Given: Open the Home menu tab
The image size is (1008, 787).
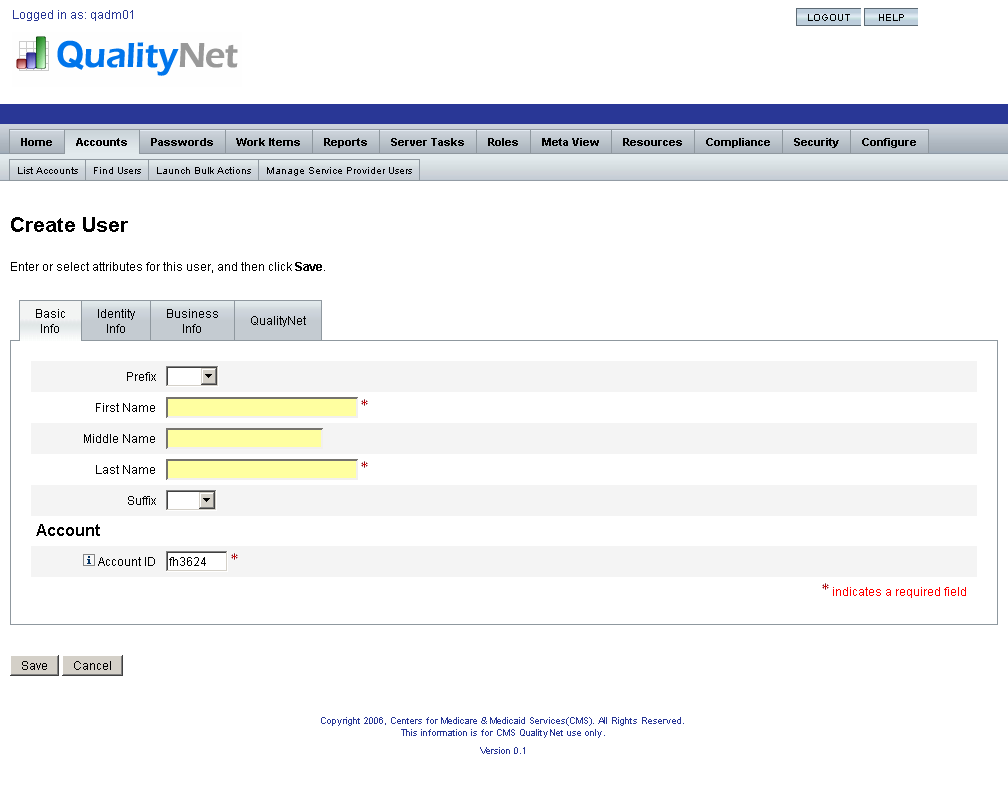Looking at the screenshot, I should tap(37, 142).
